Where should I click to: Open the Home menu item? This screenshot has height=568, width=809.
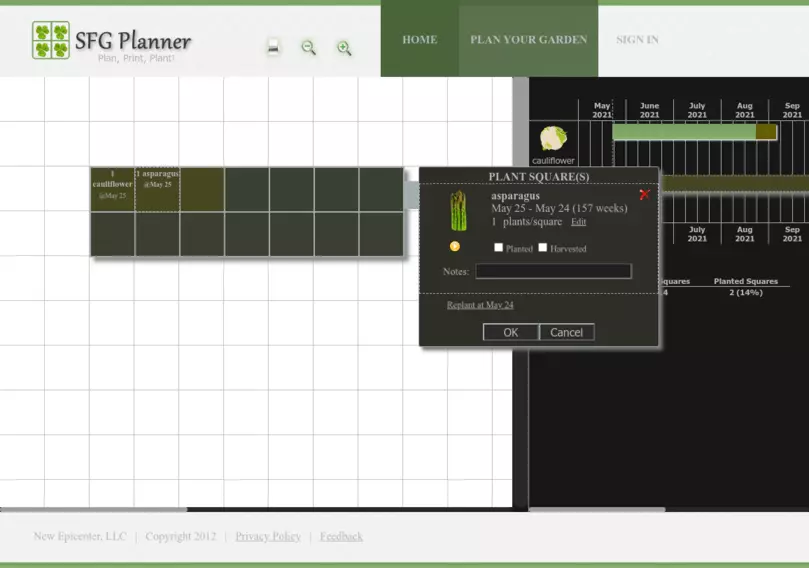(x=419, y=40)
